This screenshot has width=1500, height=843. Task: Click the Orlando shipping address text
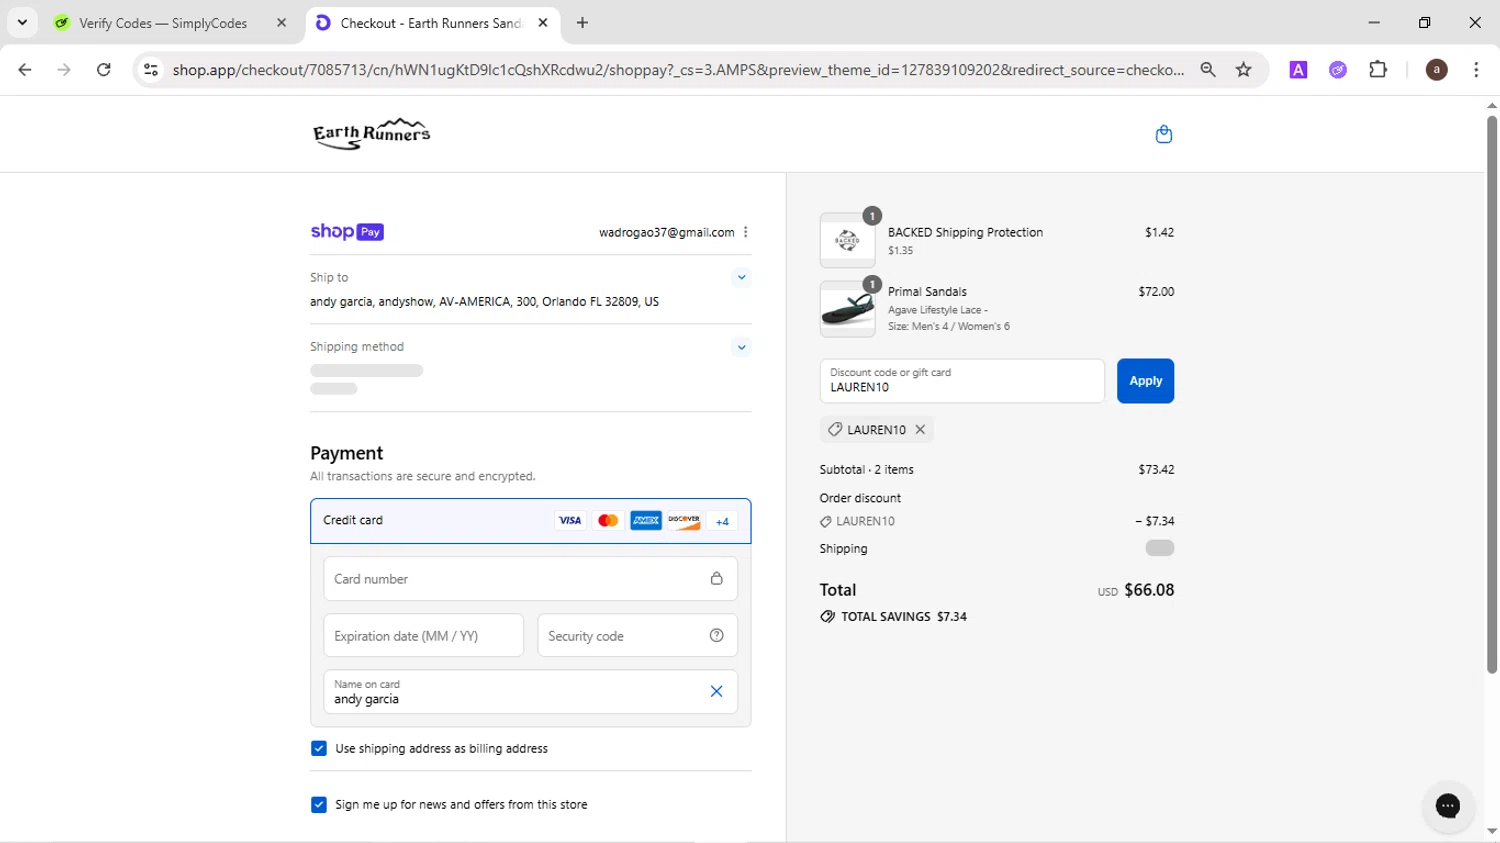pyautogui.click(x=484, y=301)
